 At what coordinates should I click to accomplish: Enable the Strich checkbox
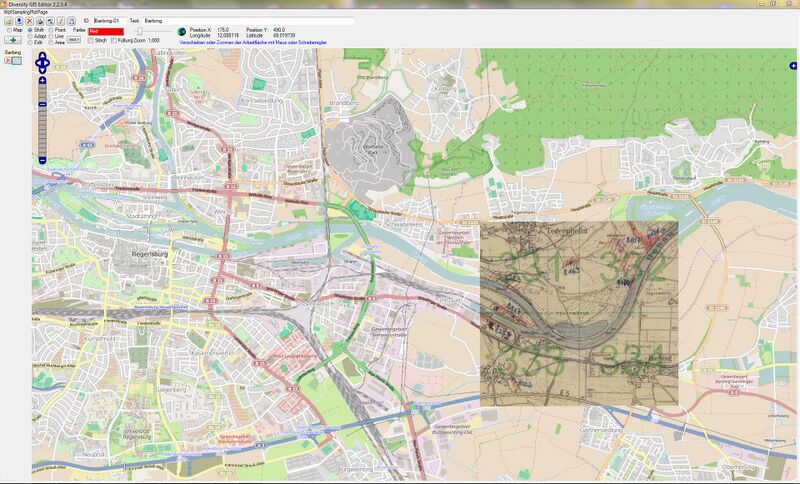[x=90, y=40]
